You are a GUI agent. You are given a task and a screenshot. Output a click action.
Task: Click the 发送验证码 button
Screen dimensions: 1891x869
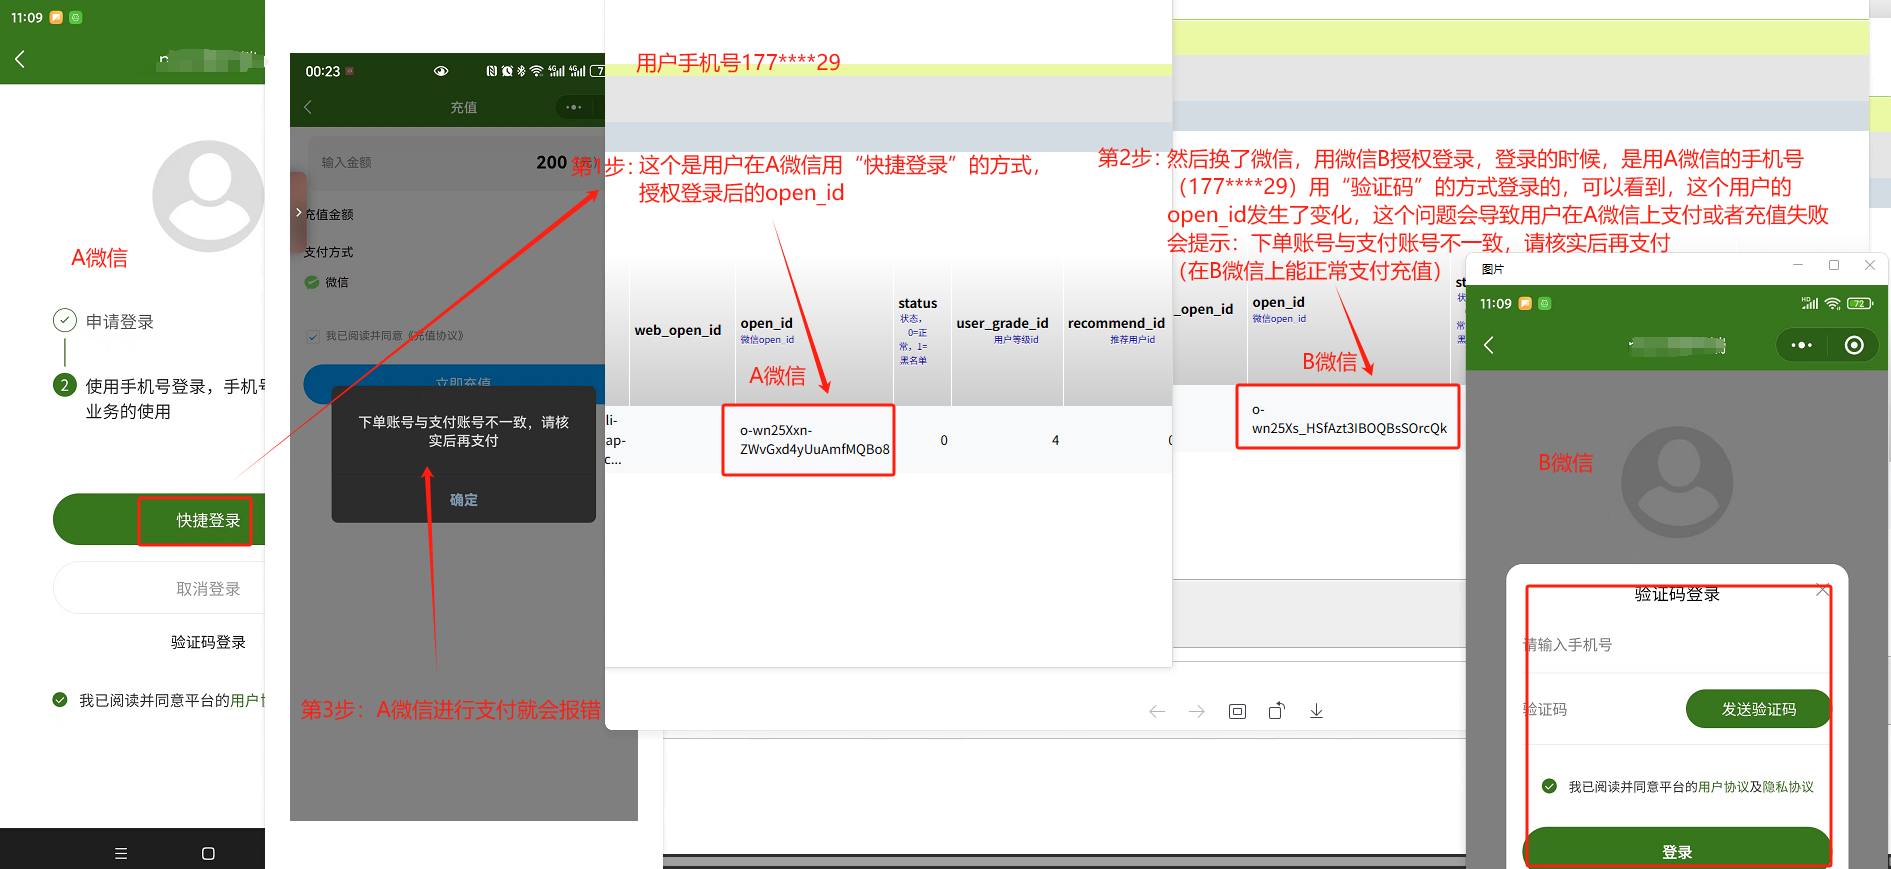pyautogui.click(x=1758, y=709)
